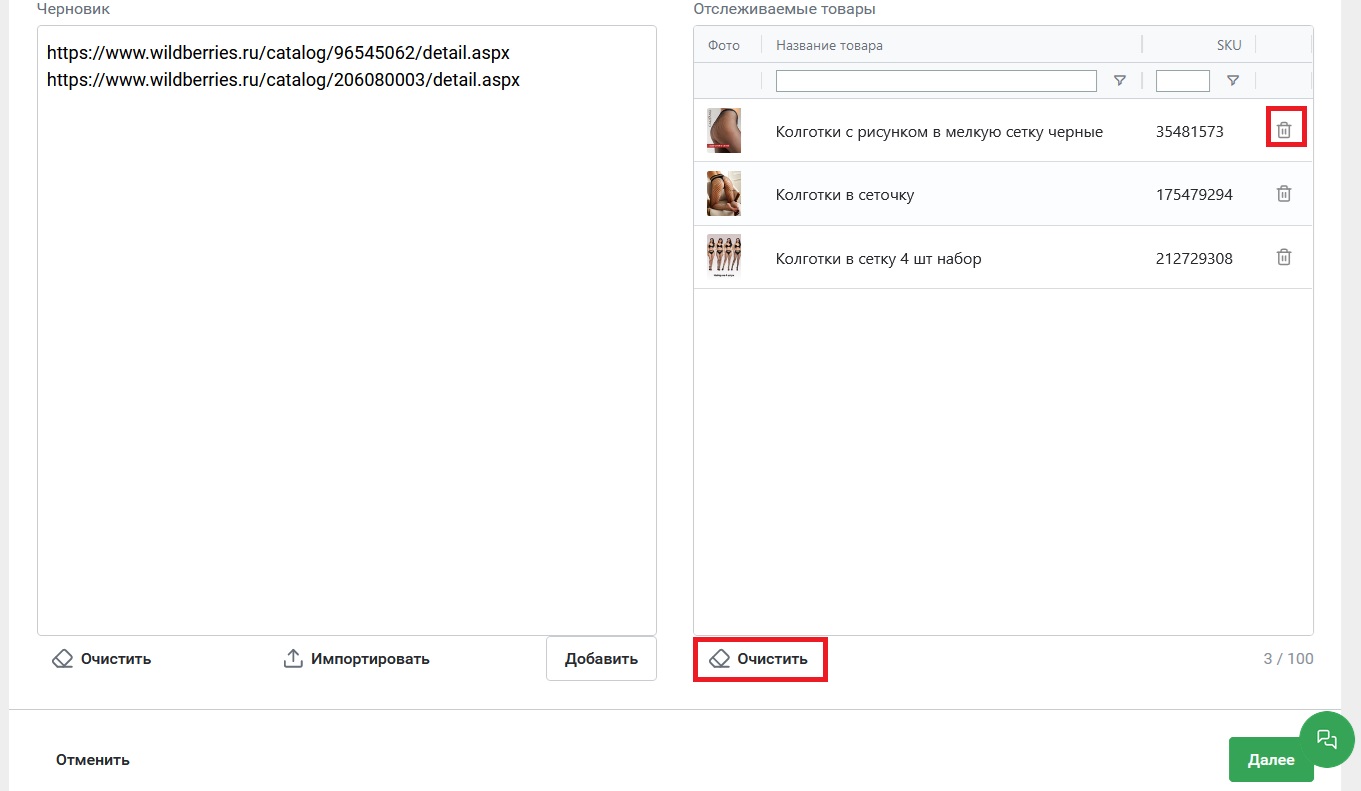Viewport: 1361px width, 791px height.
Task: Delete the Колготки в сеточку row
Action: coord(1284,194)
